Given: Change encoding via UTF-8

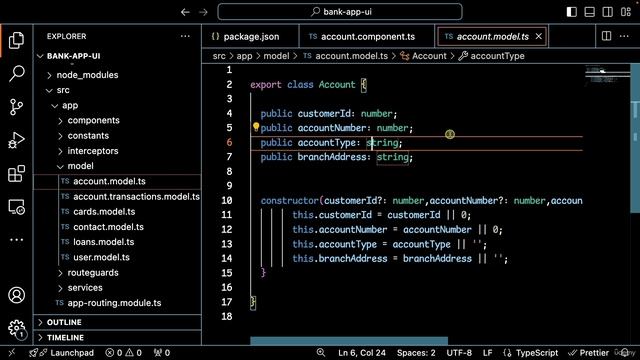Looking at the screenshot, I should click(x=459, y=353).
